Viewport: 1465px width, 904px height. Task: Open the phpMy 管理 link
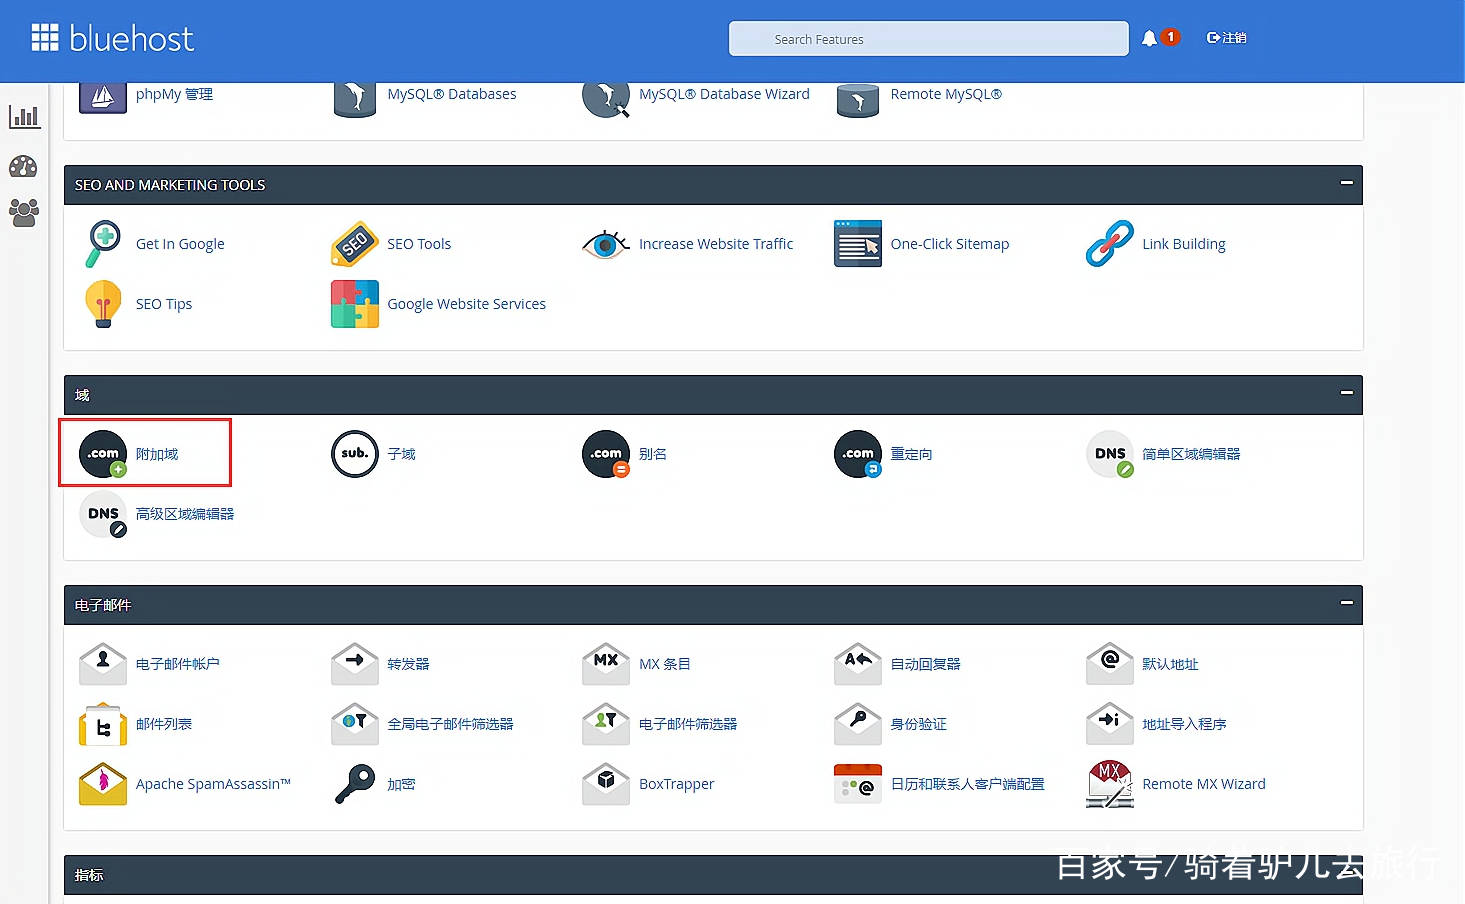pyautogui.click(x=174, y=94)
